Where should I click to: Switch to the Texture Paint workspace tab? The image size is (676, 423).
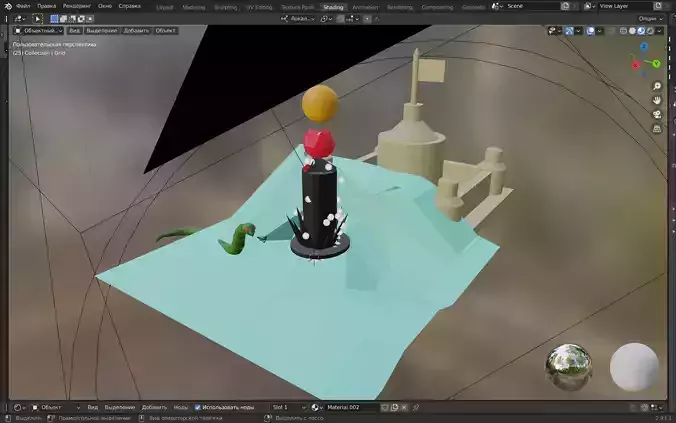coord(297,7)
